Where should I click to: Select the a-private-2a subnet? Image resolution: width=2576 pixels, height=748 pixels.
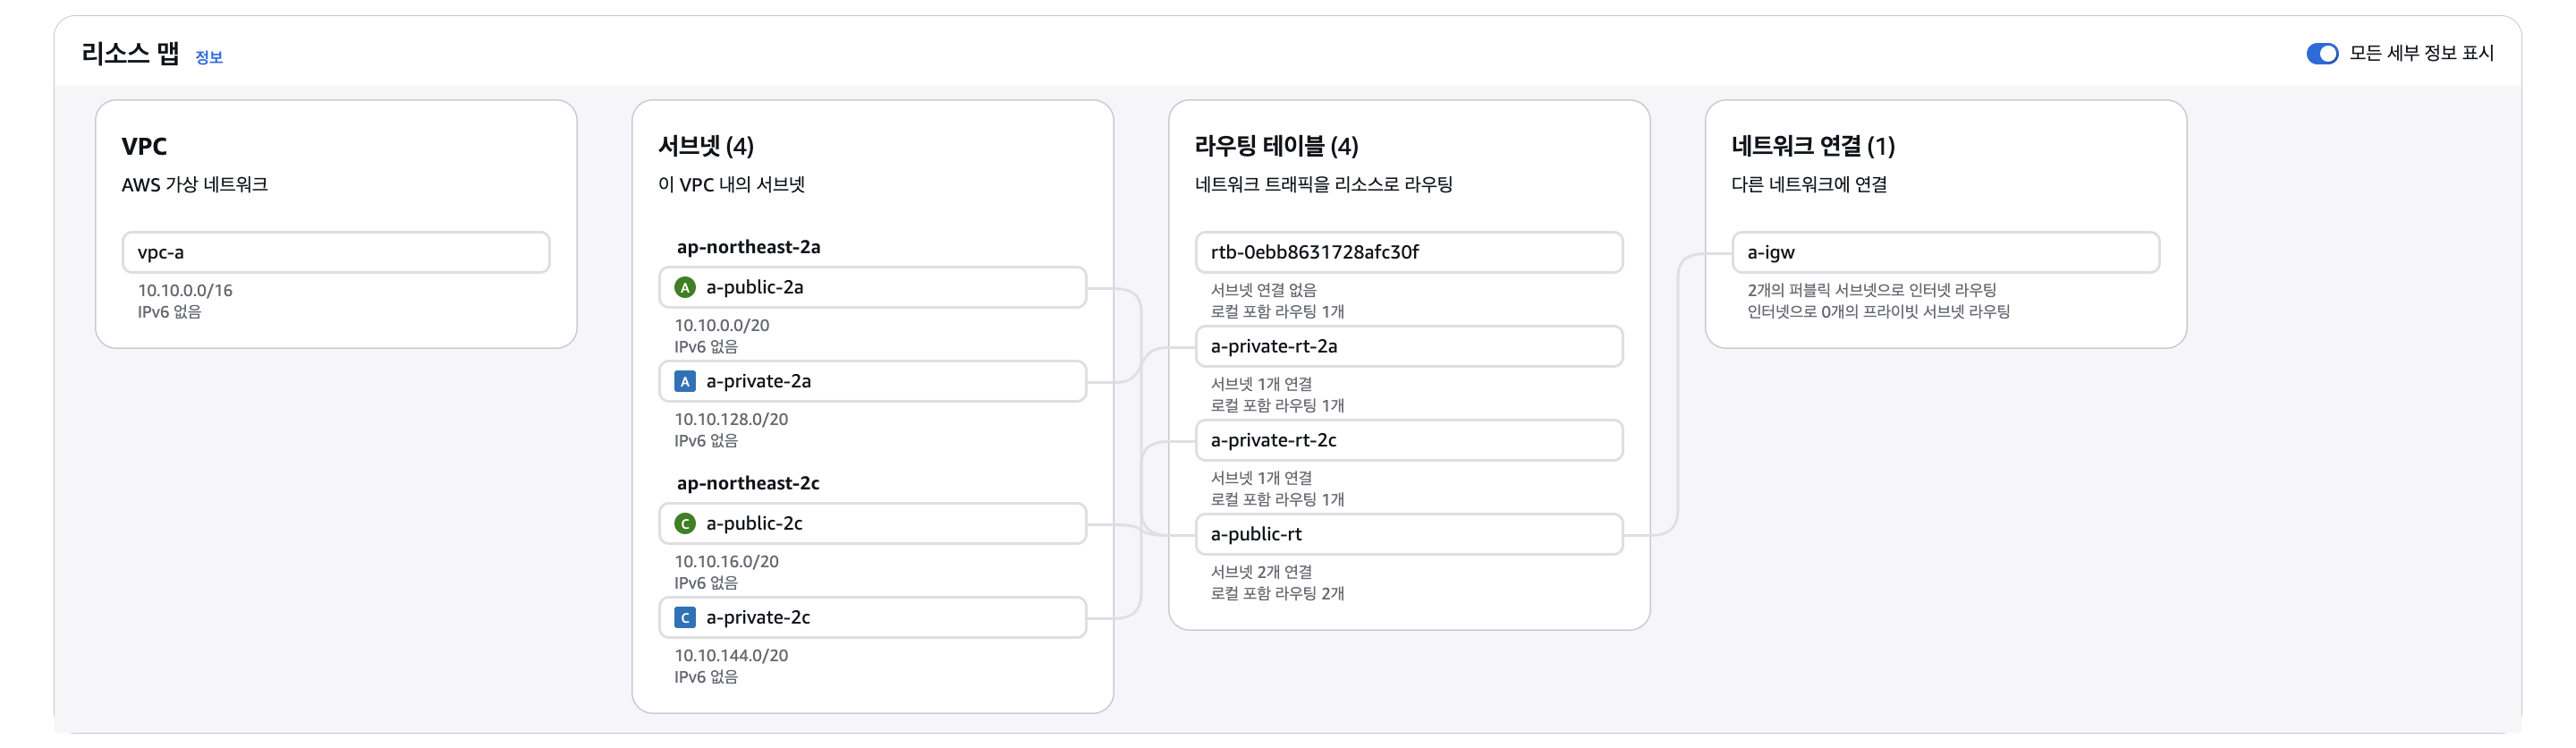[873, 381]
